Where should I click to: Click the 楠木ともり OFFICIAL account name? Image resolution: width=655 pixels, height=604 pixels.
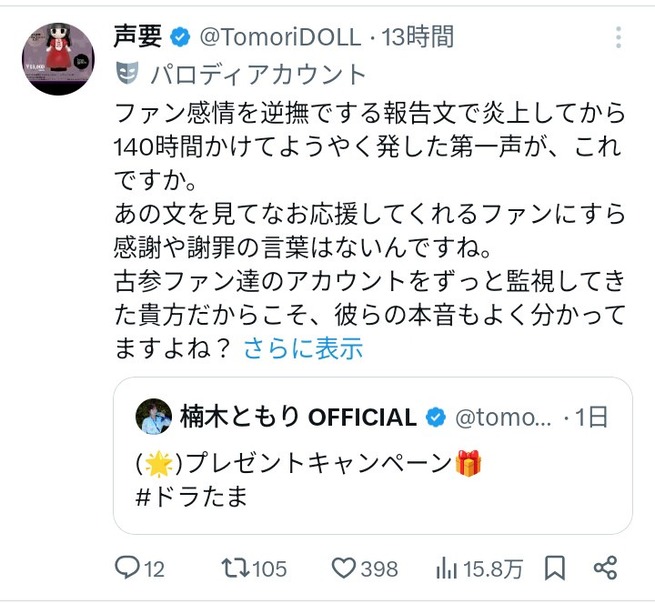pos(298,417)
